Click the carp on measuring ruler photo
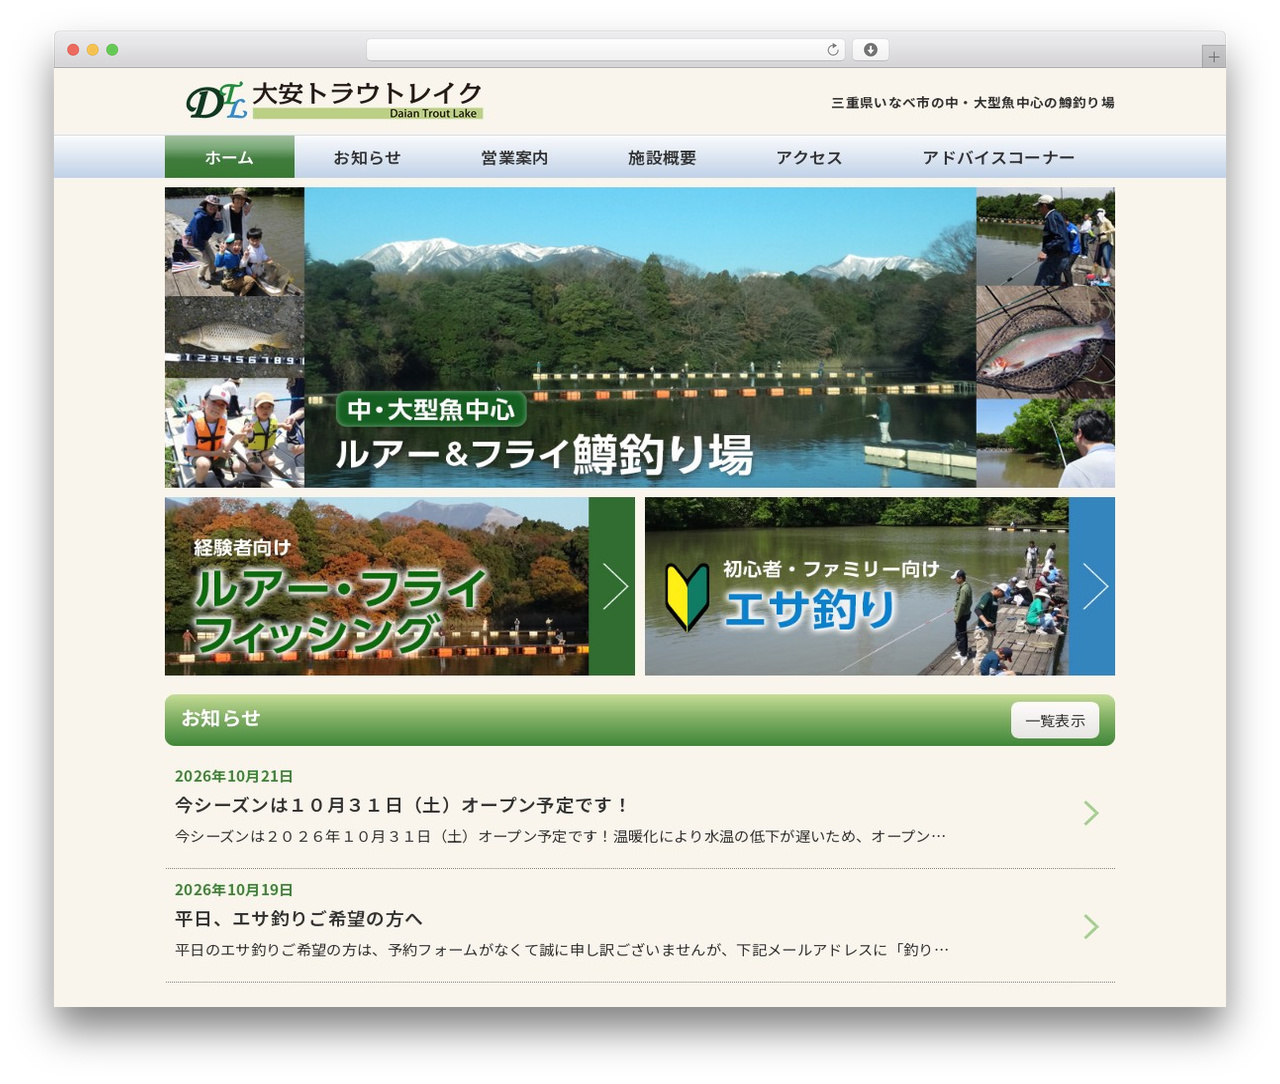 click(235, 337)
